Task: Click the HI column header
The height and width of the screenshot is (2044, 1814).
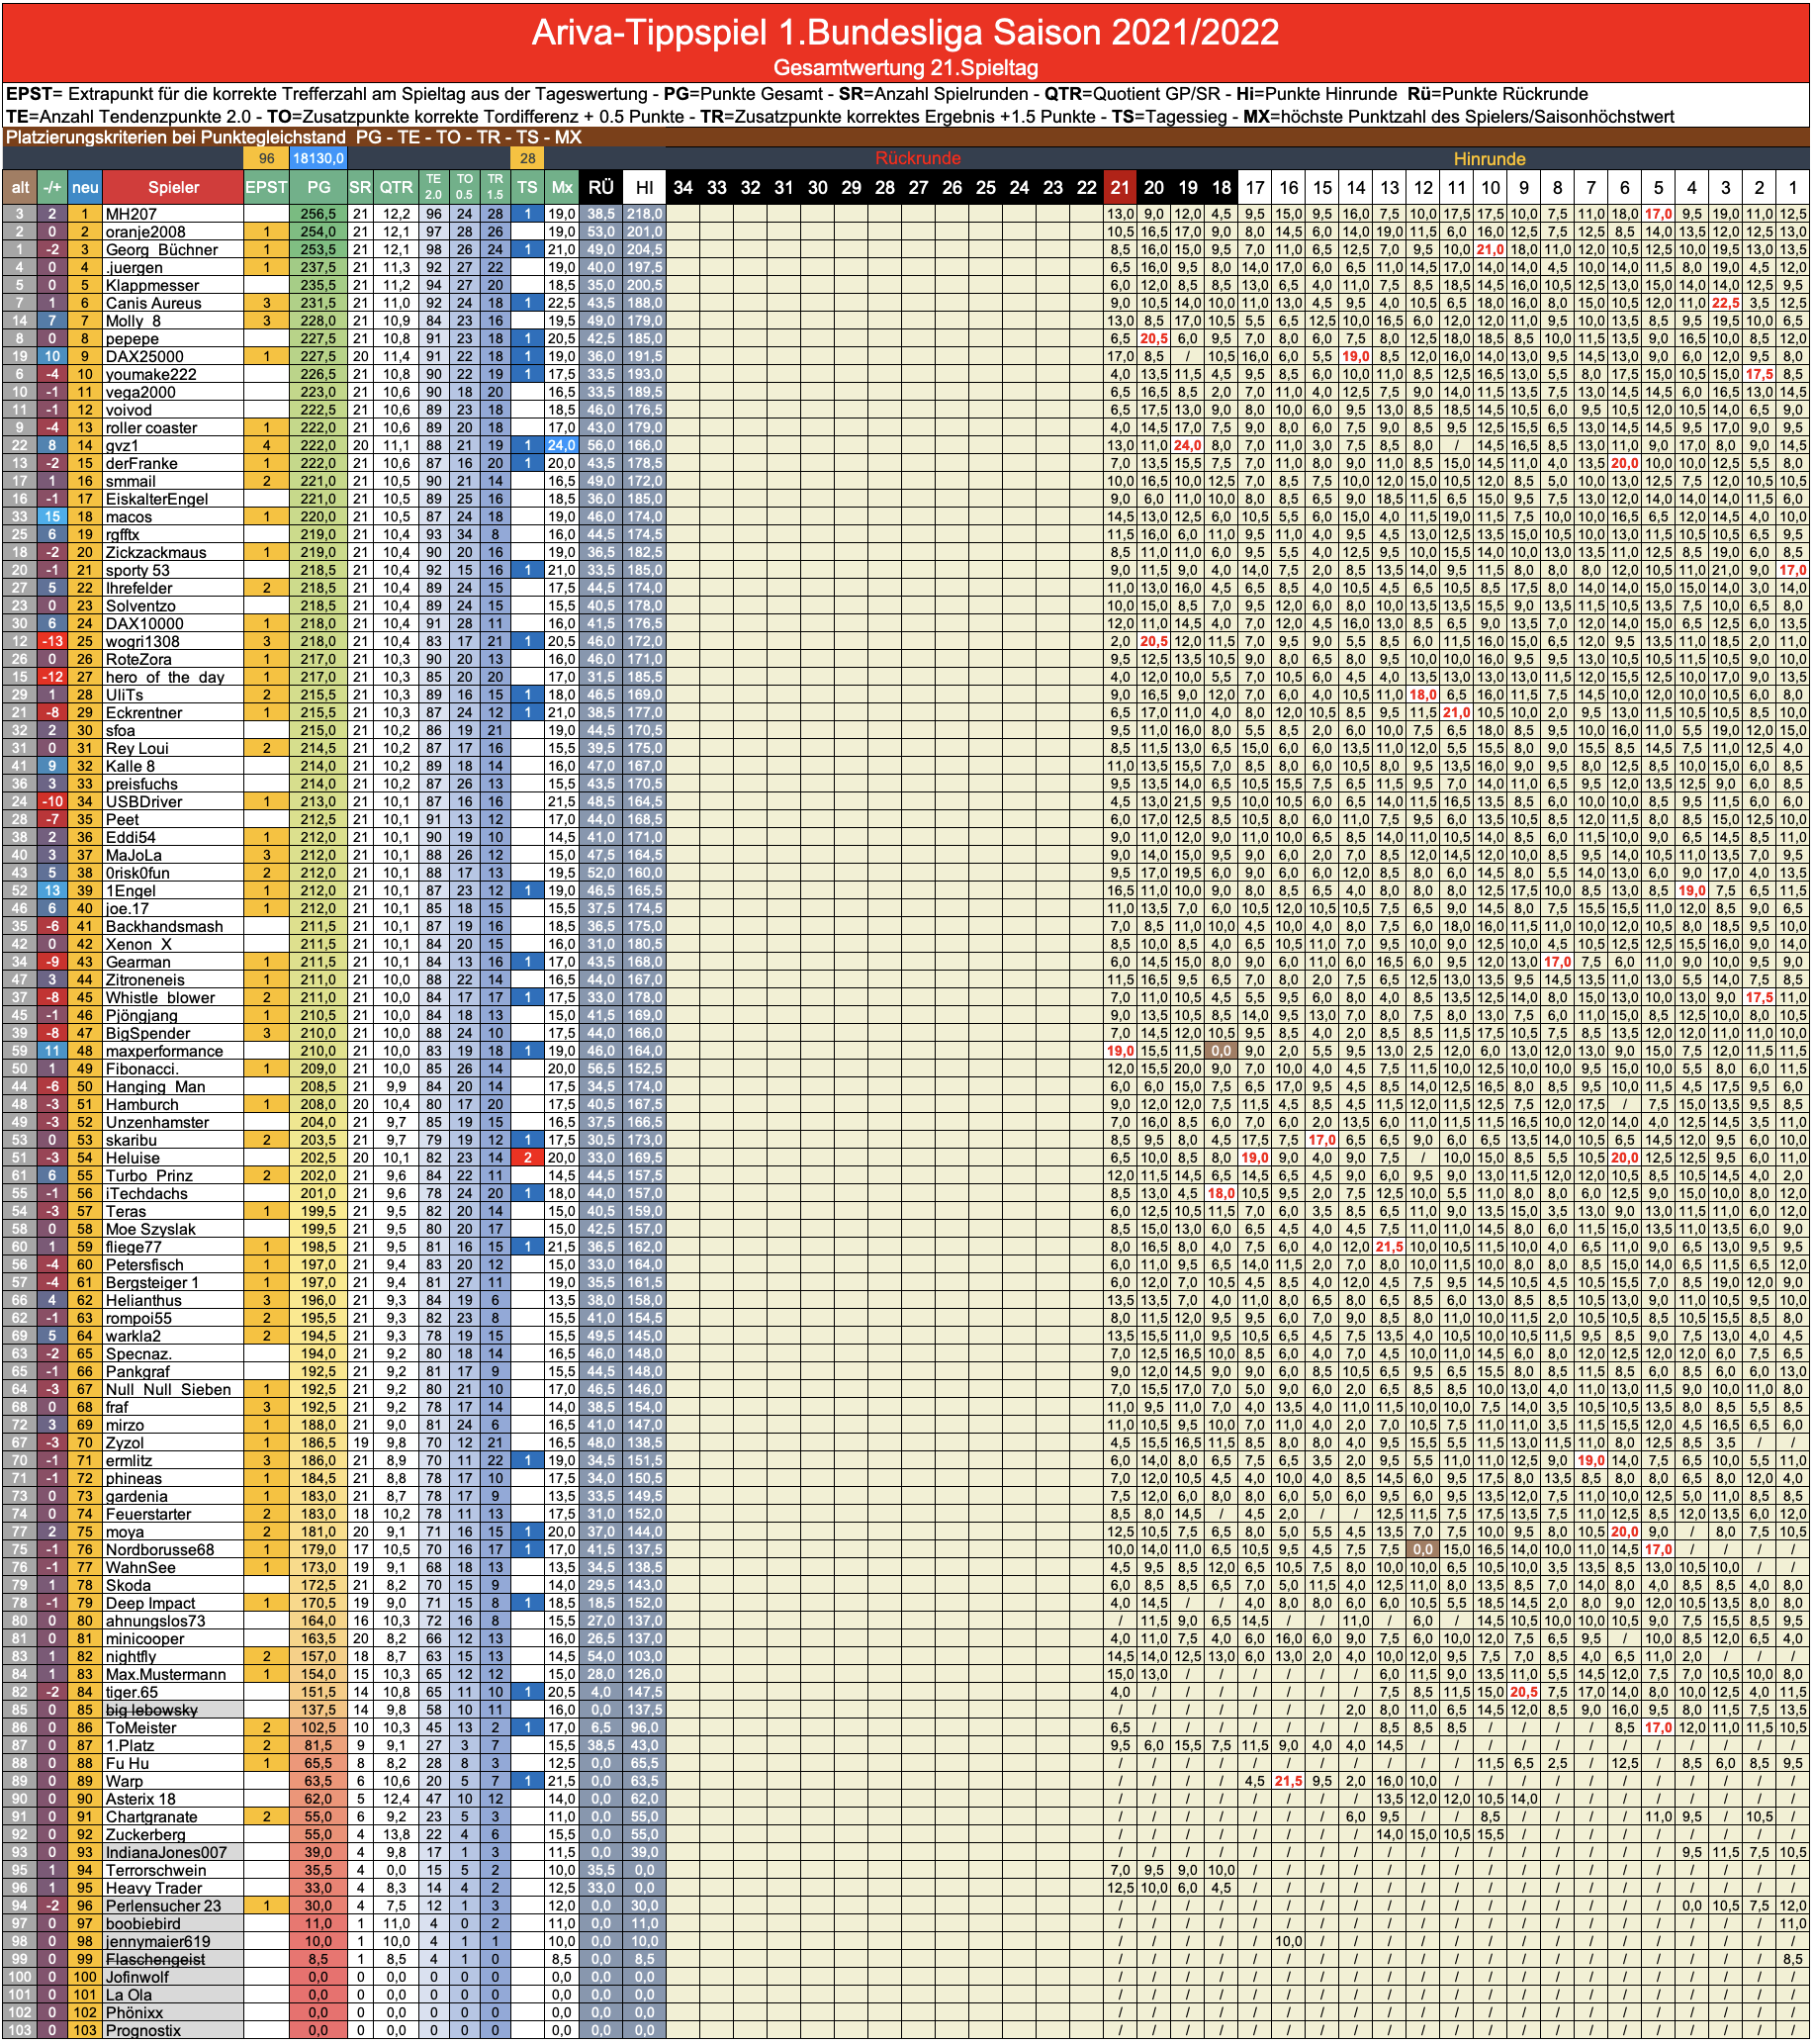Action: pos(644,187)
